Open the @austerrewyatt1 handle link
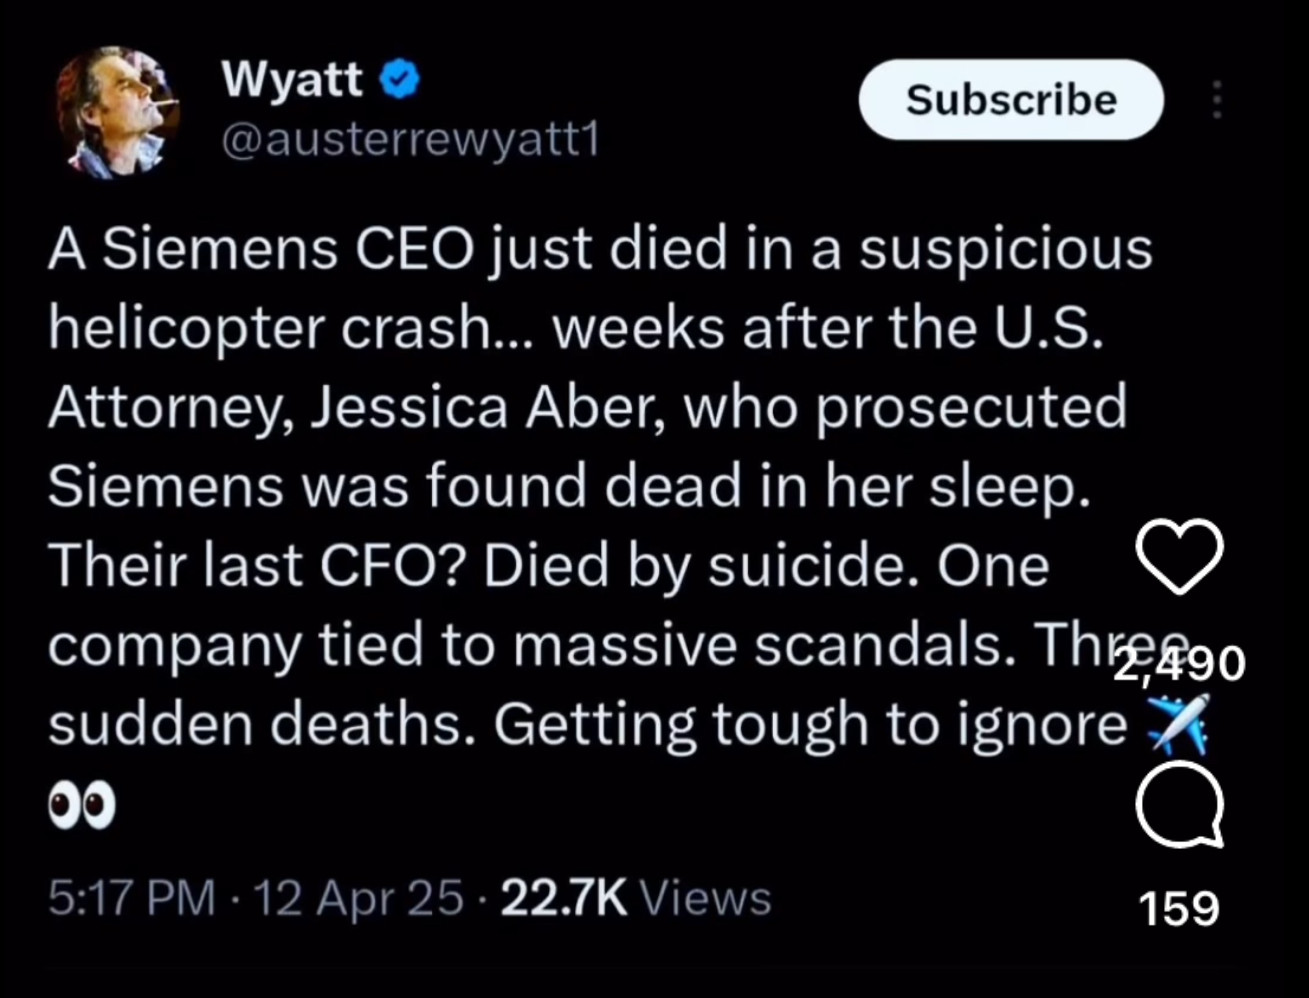Screen dimensions: 1309x998 (x=409, y=142)
